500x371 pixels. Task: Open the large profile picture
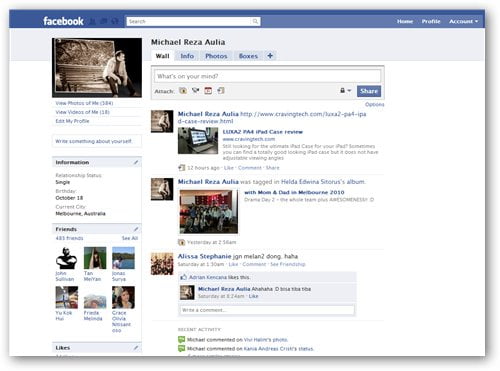(x=97, y=68)
